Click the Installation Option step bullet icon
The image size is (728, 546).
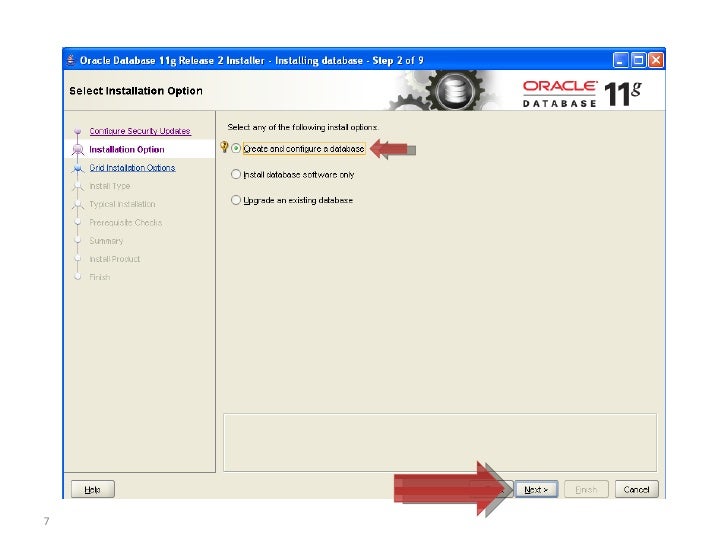[x=78, y=150]
